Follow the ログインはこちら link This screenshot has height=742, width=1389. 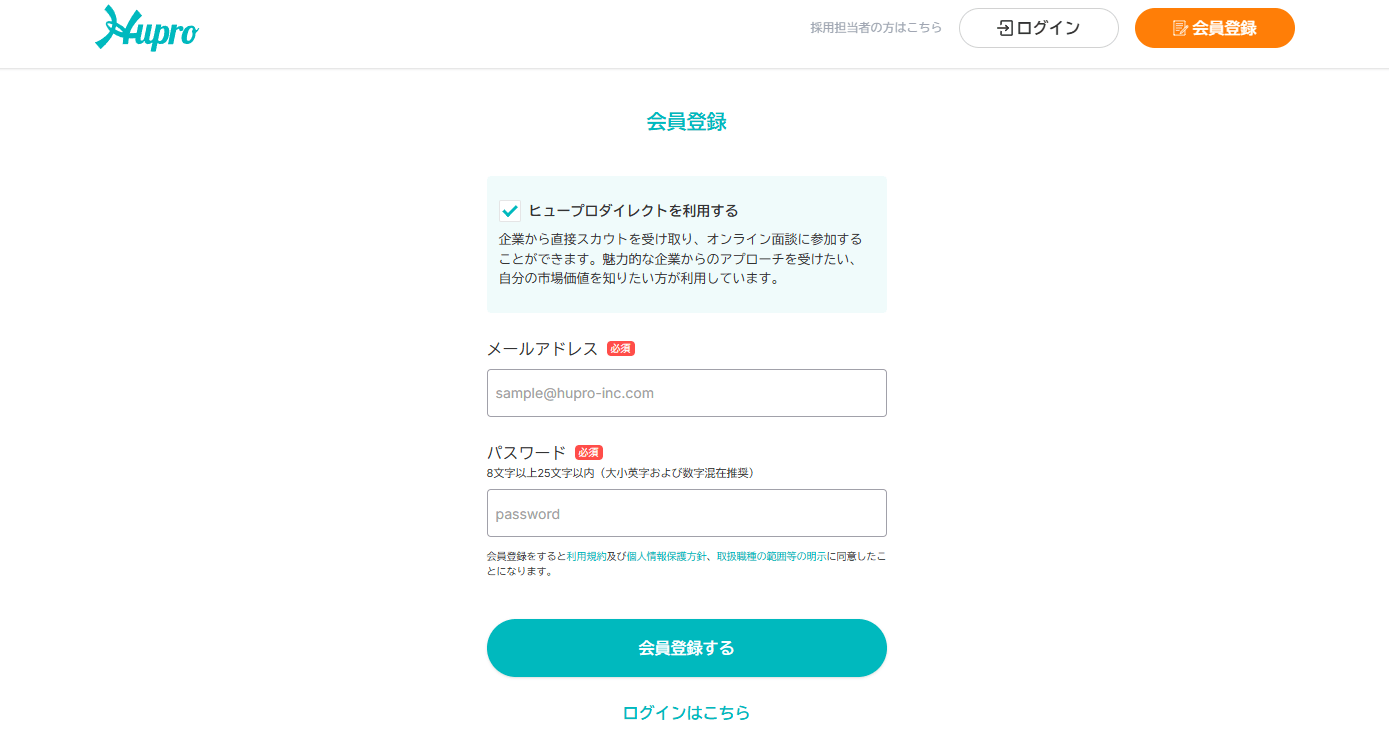pos(686,713)
